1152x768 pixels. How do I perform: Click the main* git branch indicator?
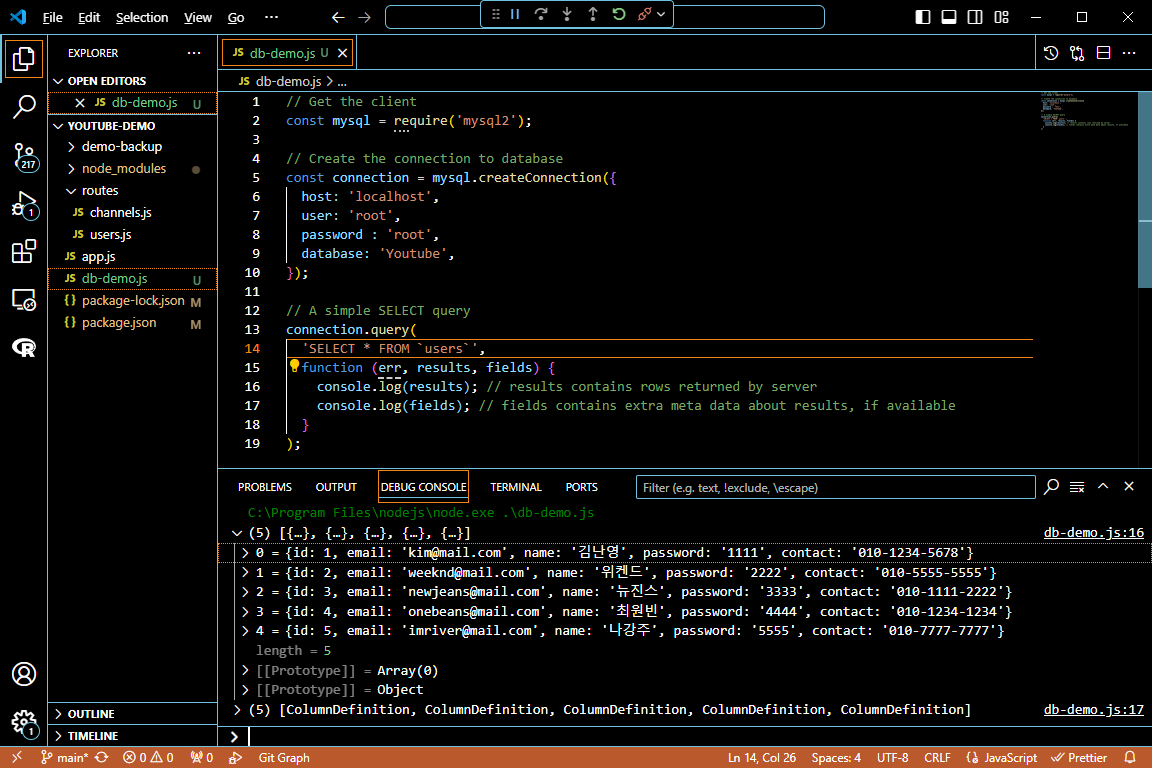65,758
